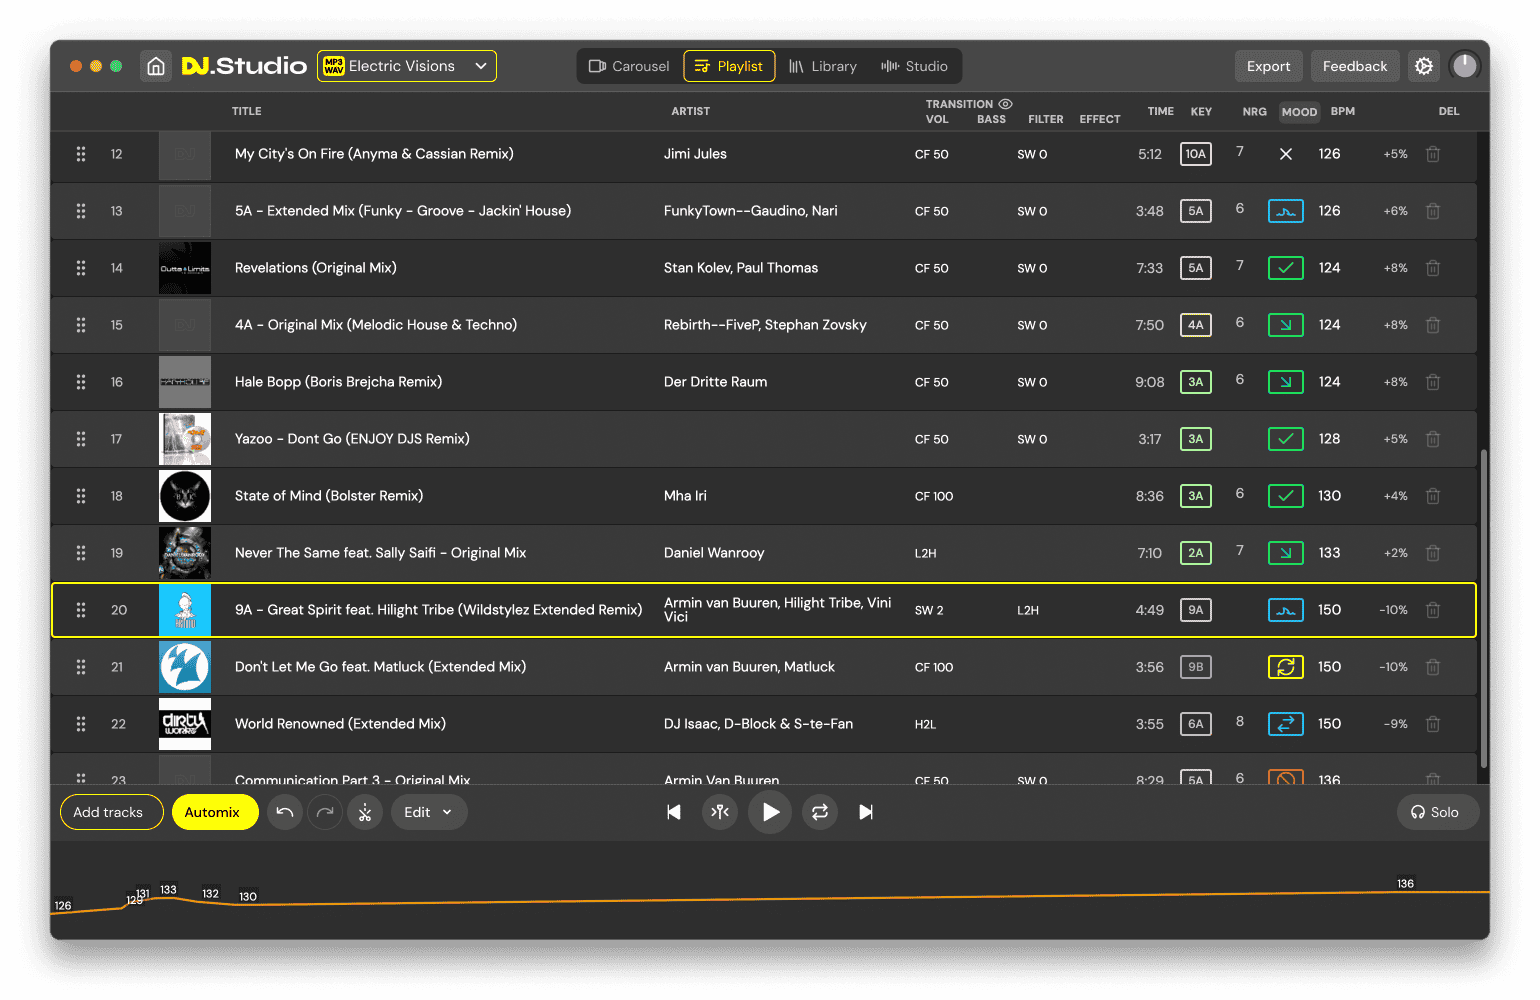The image size is (1540, 1000).
Task: Click the mood icon for World Renowned
Action: (x=1285, y=724)
